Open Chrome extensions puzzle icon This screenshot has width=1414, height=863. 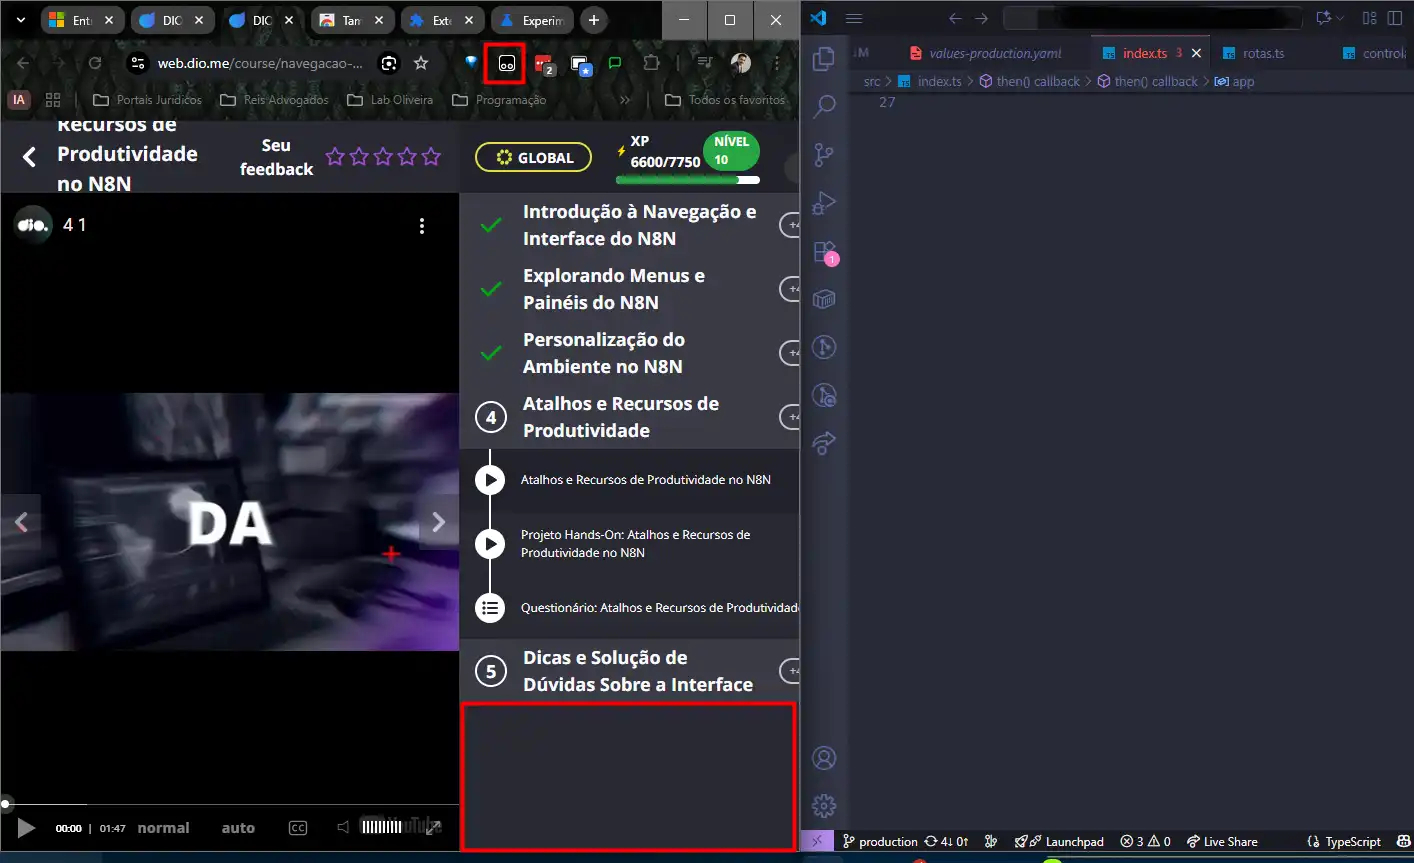coord(651,63)
